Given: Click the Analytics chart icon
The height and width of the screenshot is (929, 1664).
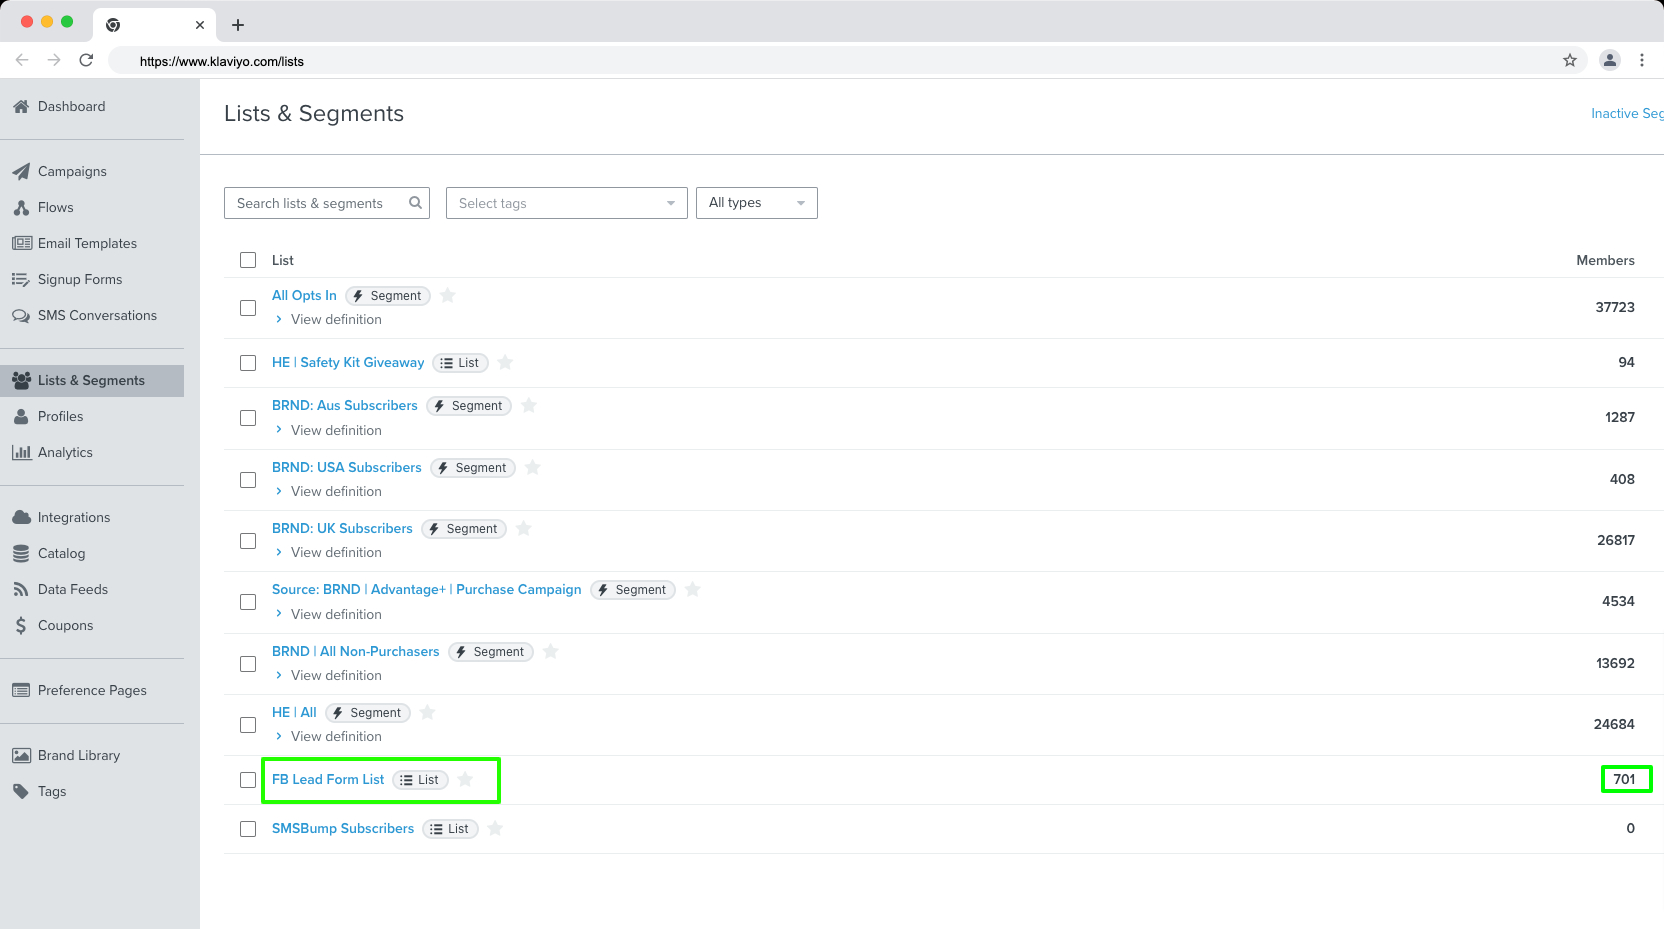Looking at the screenshot, I should point(21,453).
